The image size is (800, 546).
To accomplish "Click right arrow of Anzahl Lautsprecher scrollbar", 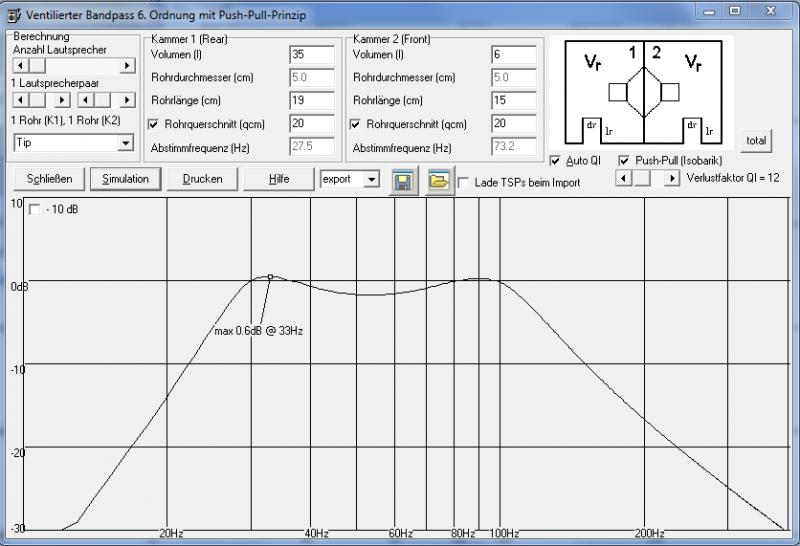I will [127, 66].
